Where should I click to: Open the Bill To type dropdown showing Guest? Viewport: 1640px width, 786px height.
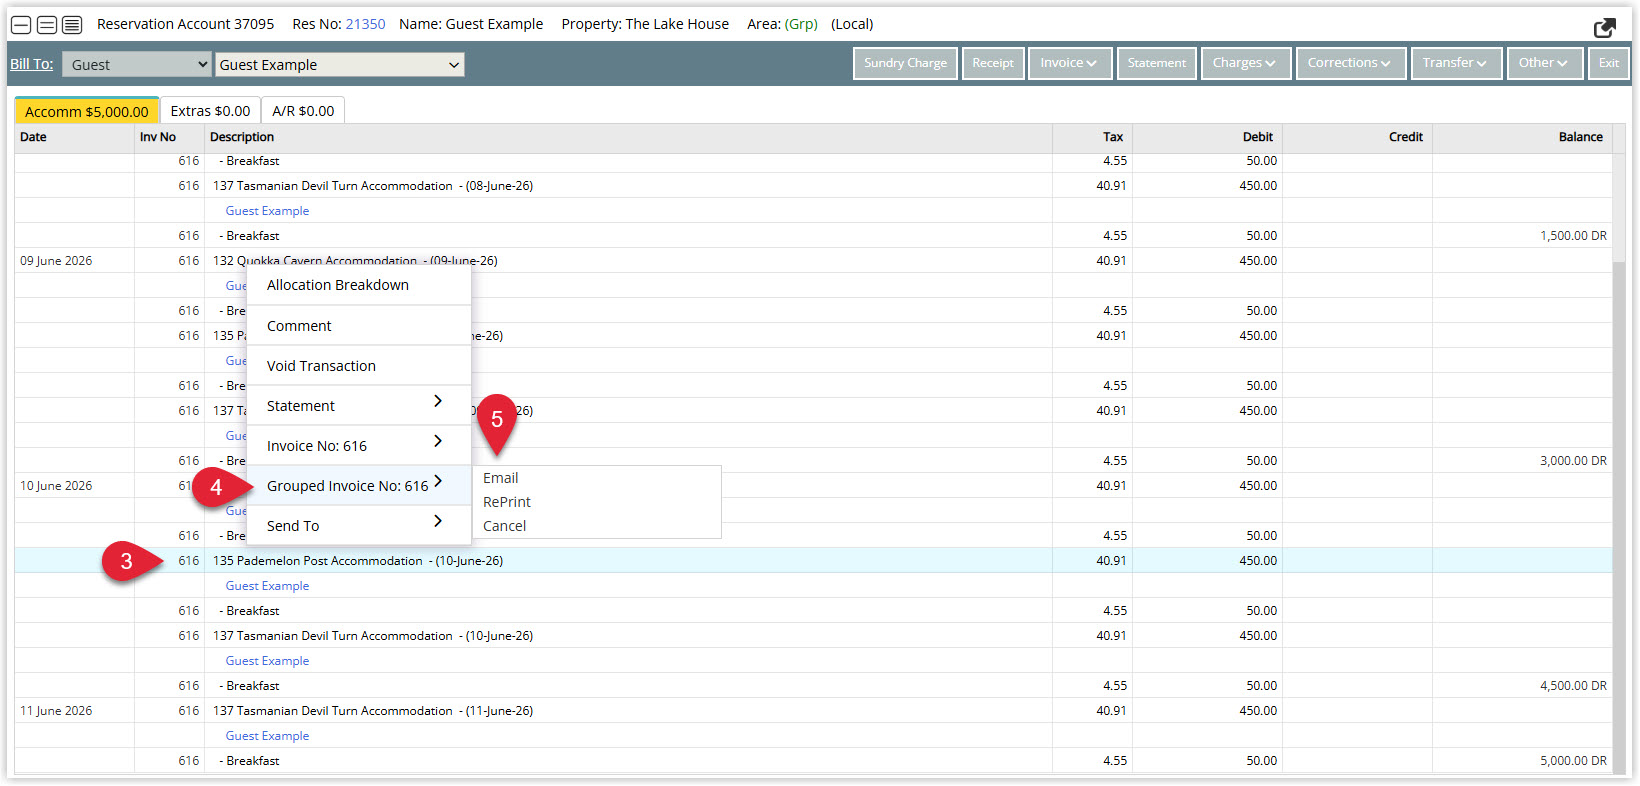pyautogui.click(x=137, y=64)
